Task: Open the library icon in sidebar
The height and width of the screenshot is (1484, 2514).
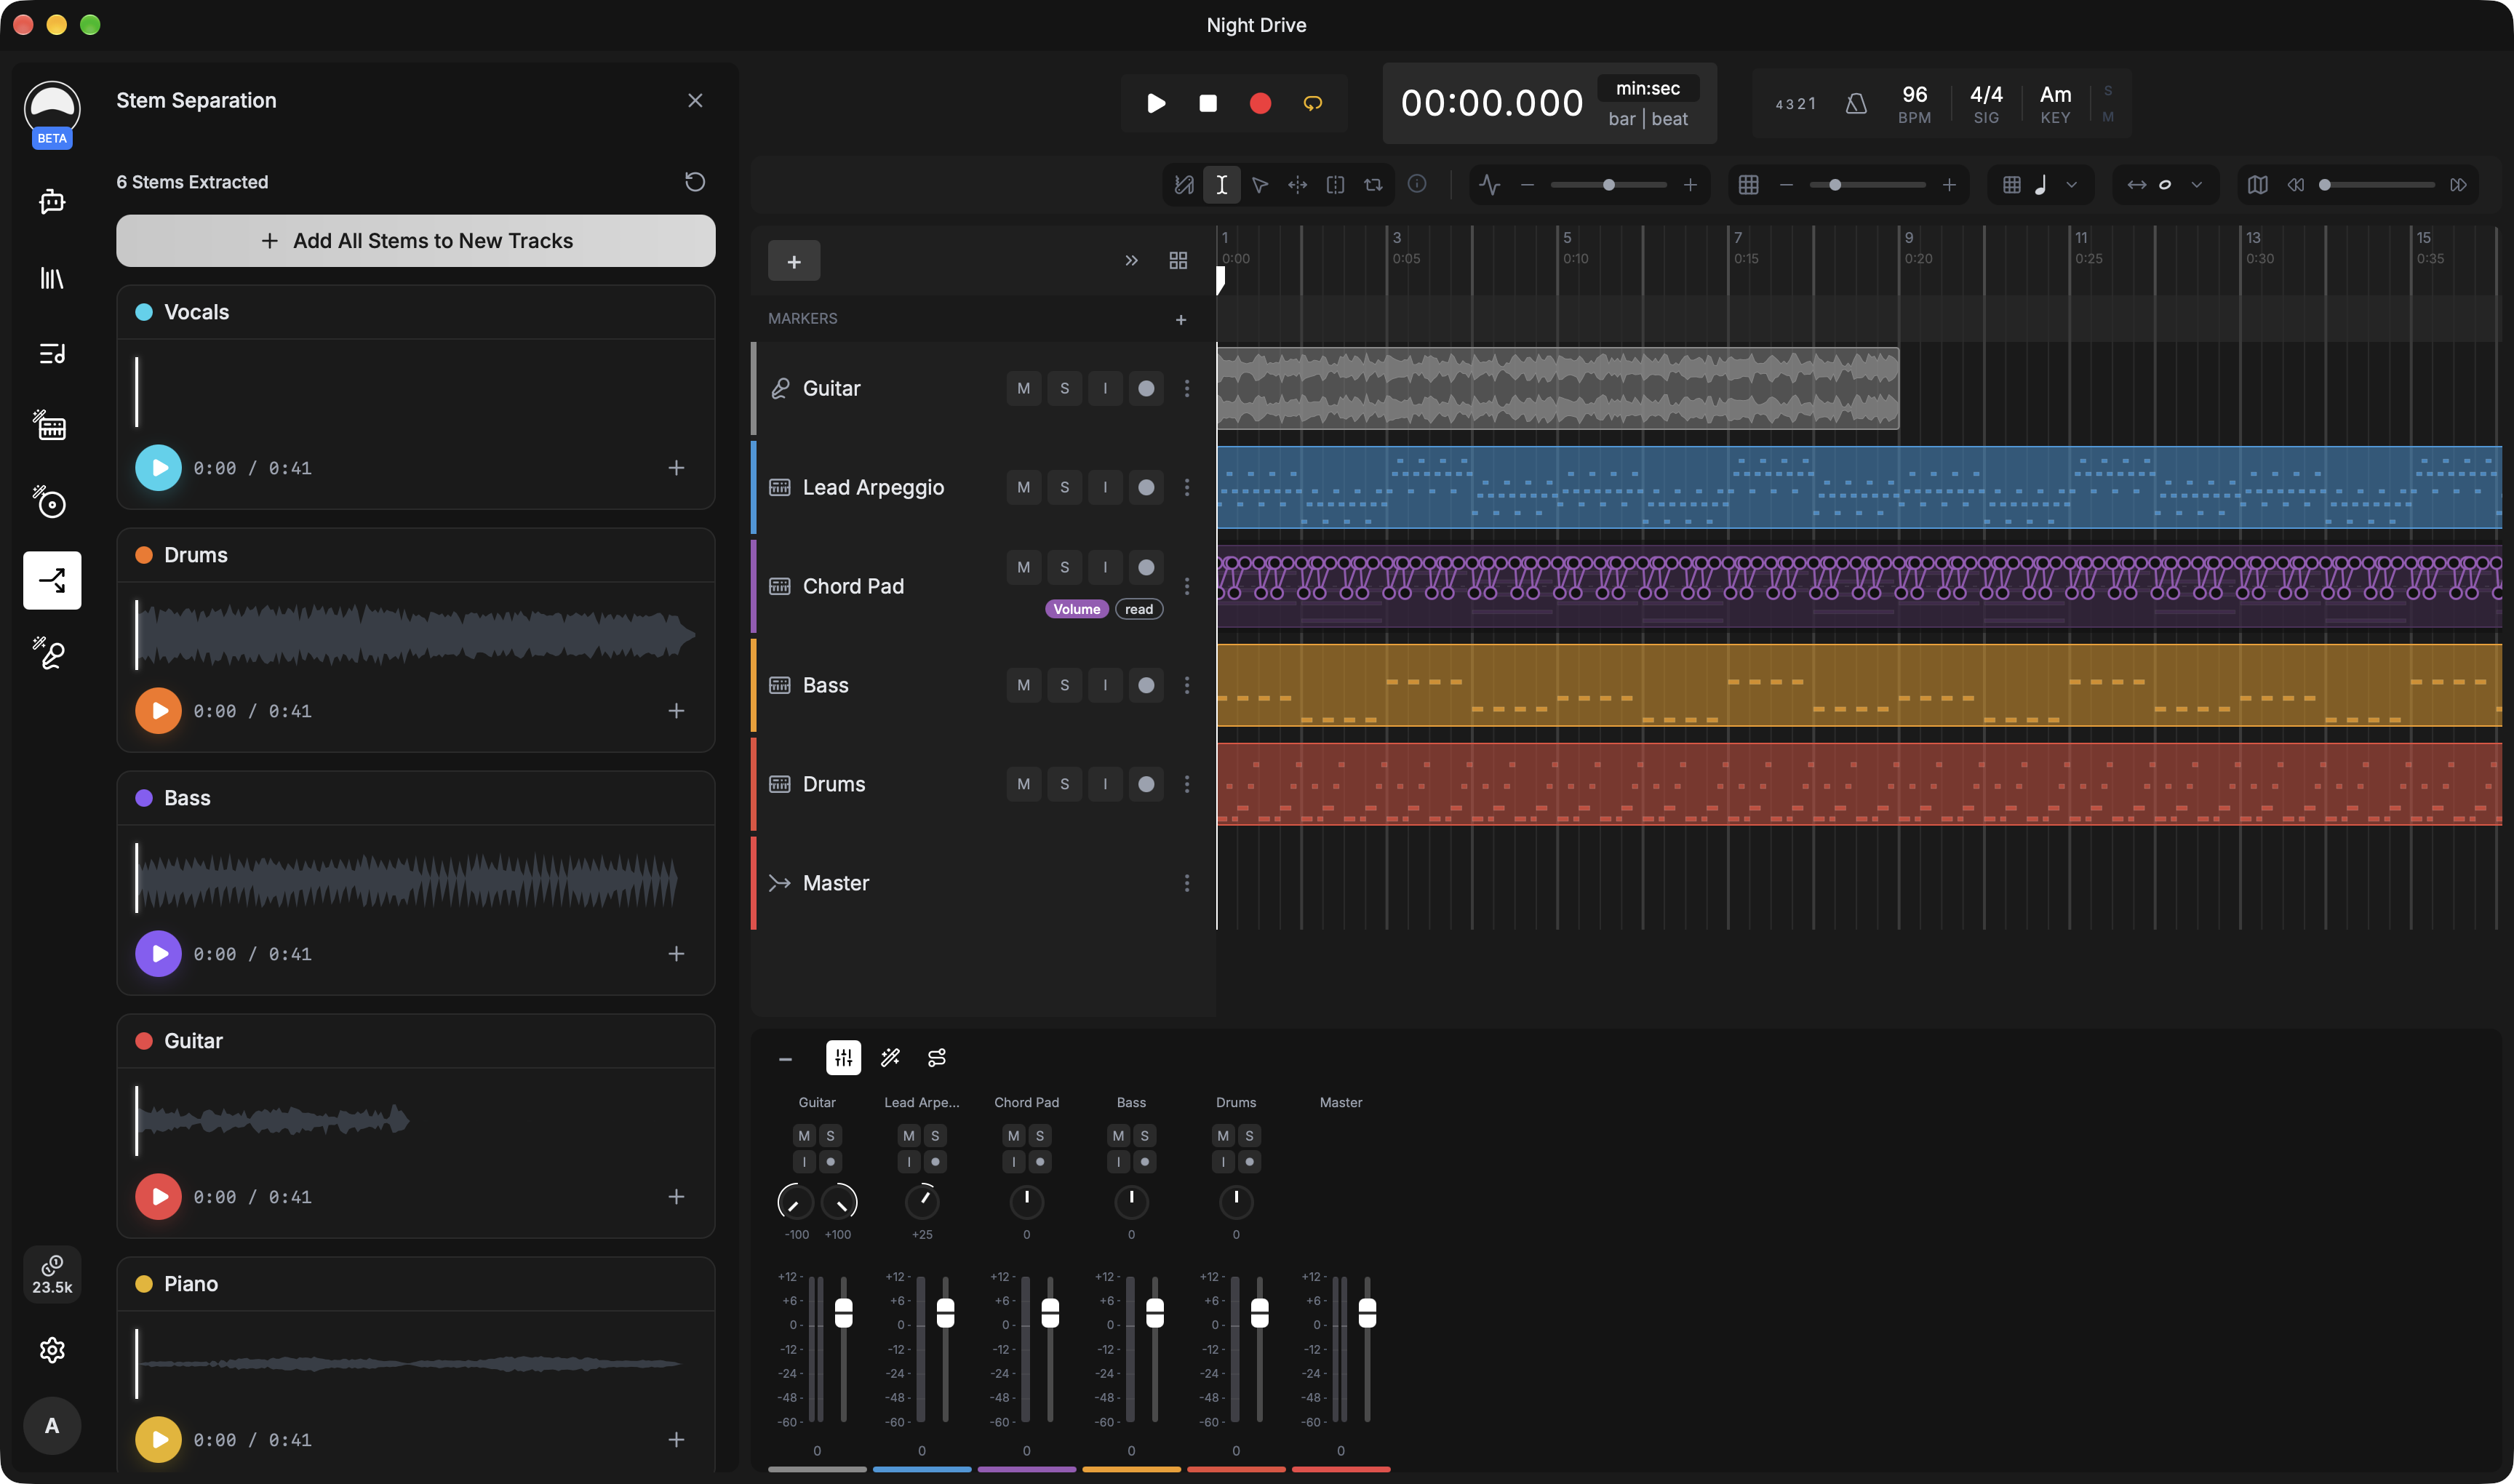Action: point(52,278)
